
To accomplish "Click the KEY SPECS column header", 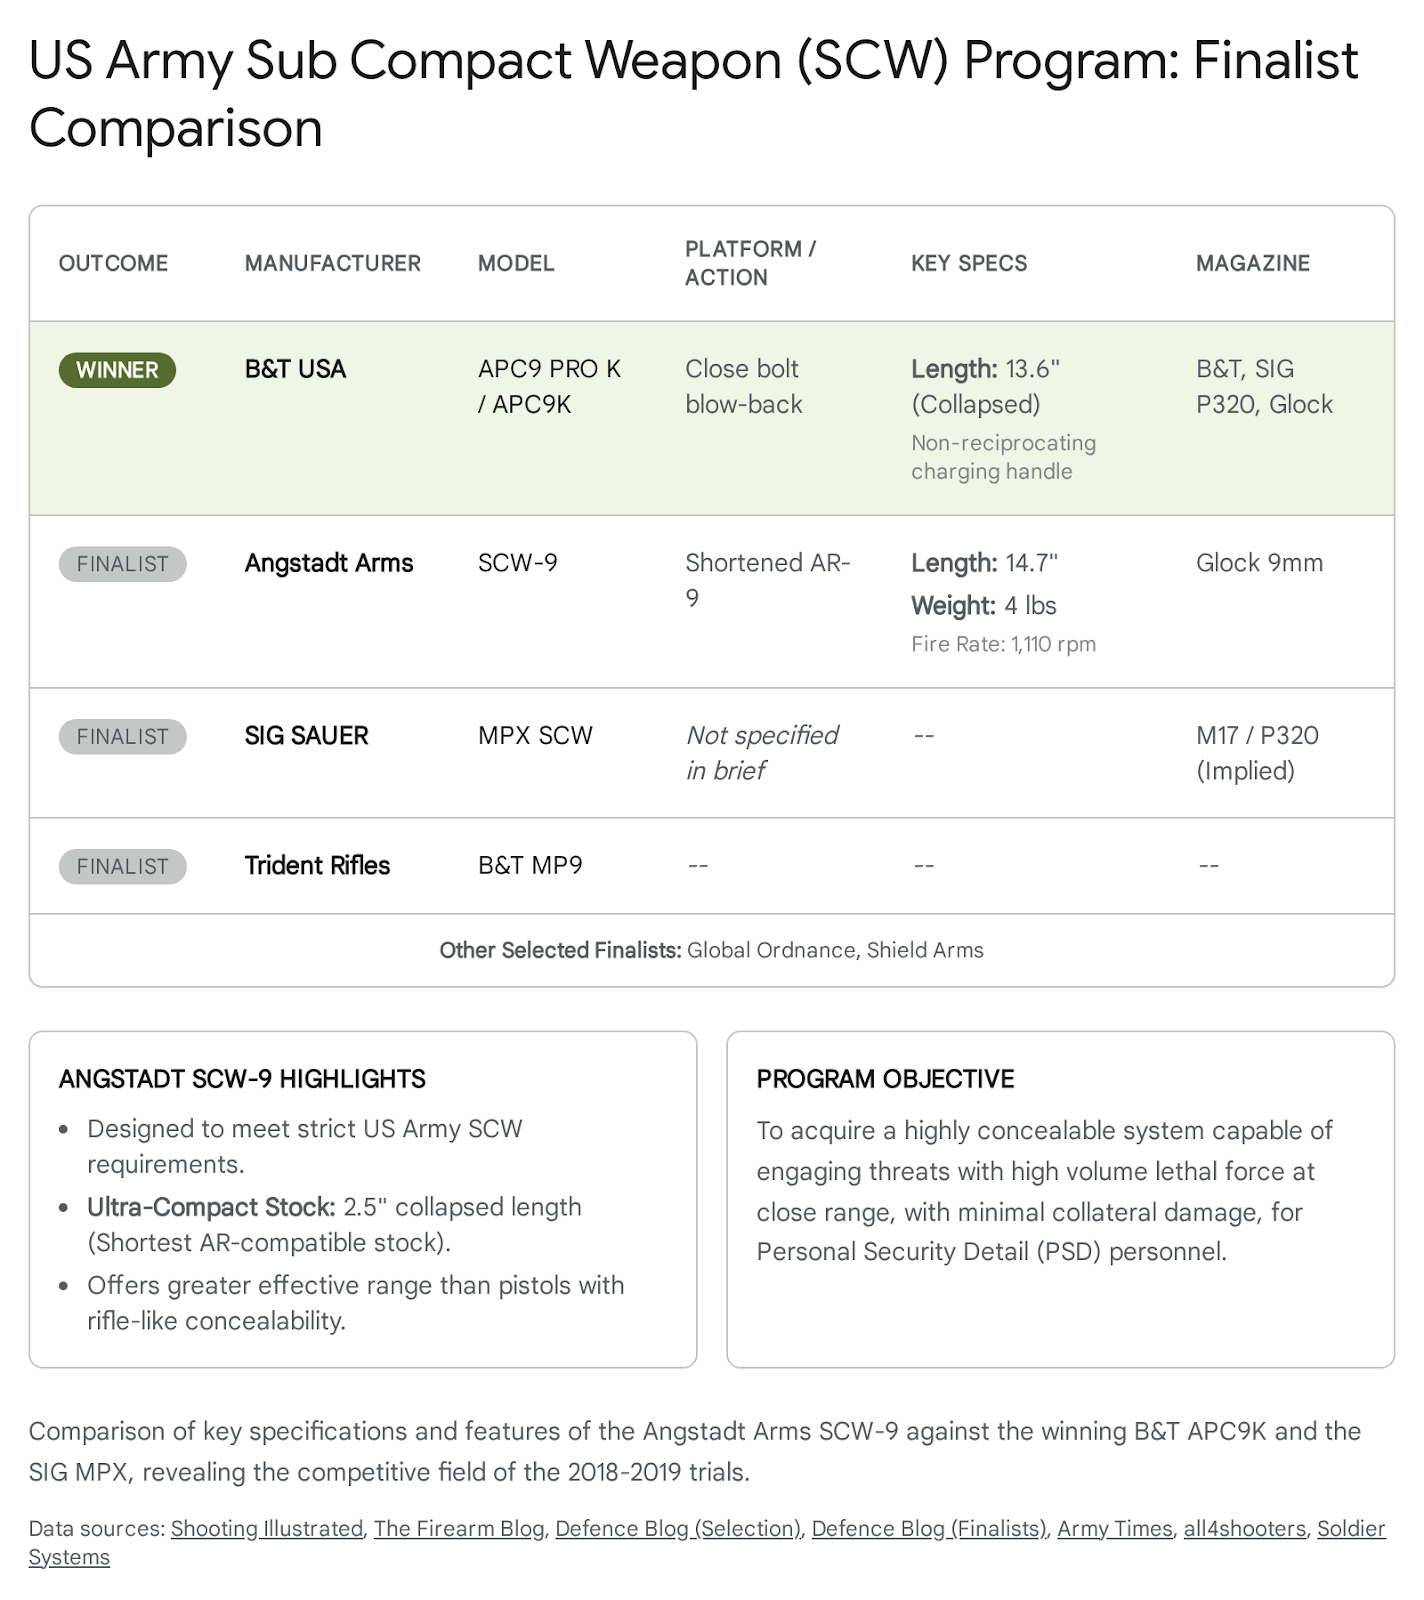I will click(968, 263).
